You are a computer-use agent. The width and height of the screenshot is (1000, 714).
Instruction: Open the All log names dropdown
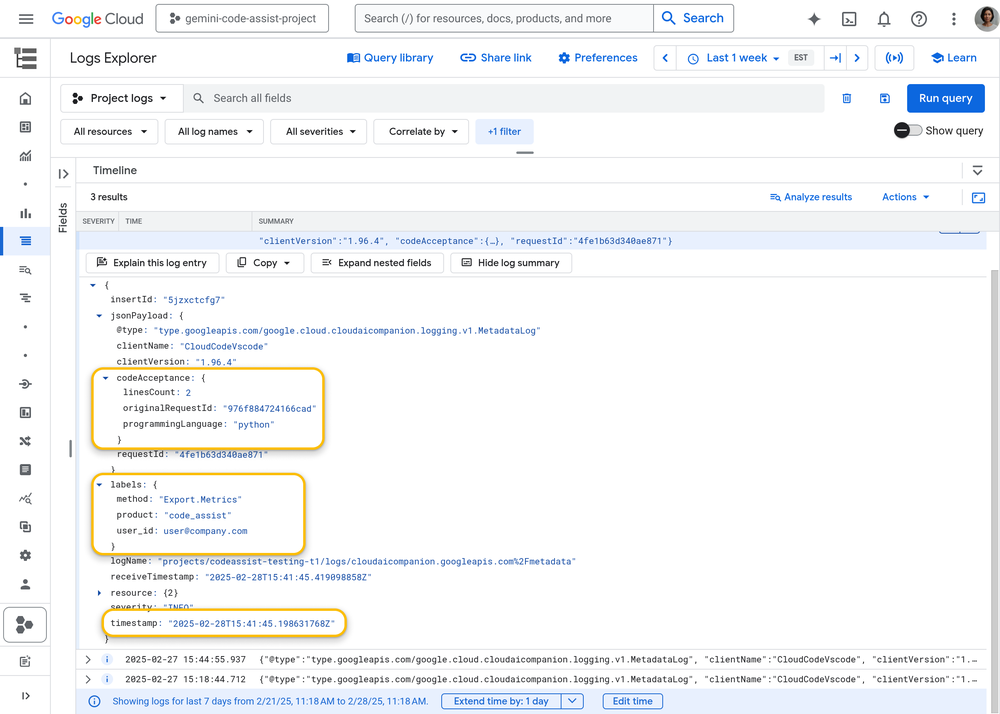coord(214,131)
